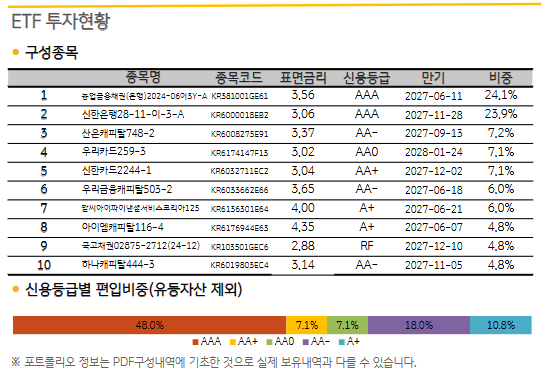Select the ETF 투자현황 page title
This screenshot has width=545, height=370.
click(61, 21)
